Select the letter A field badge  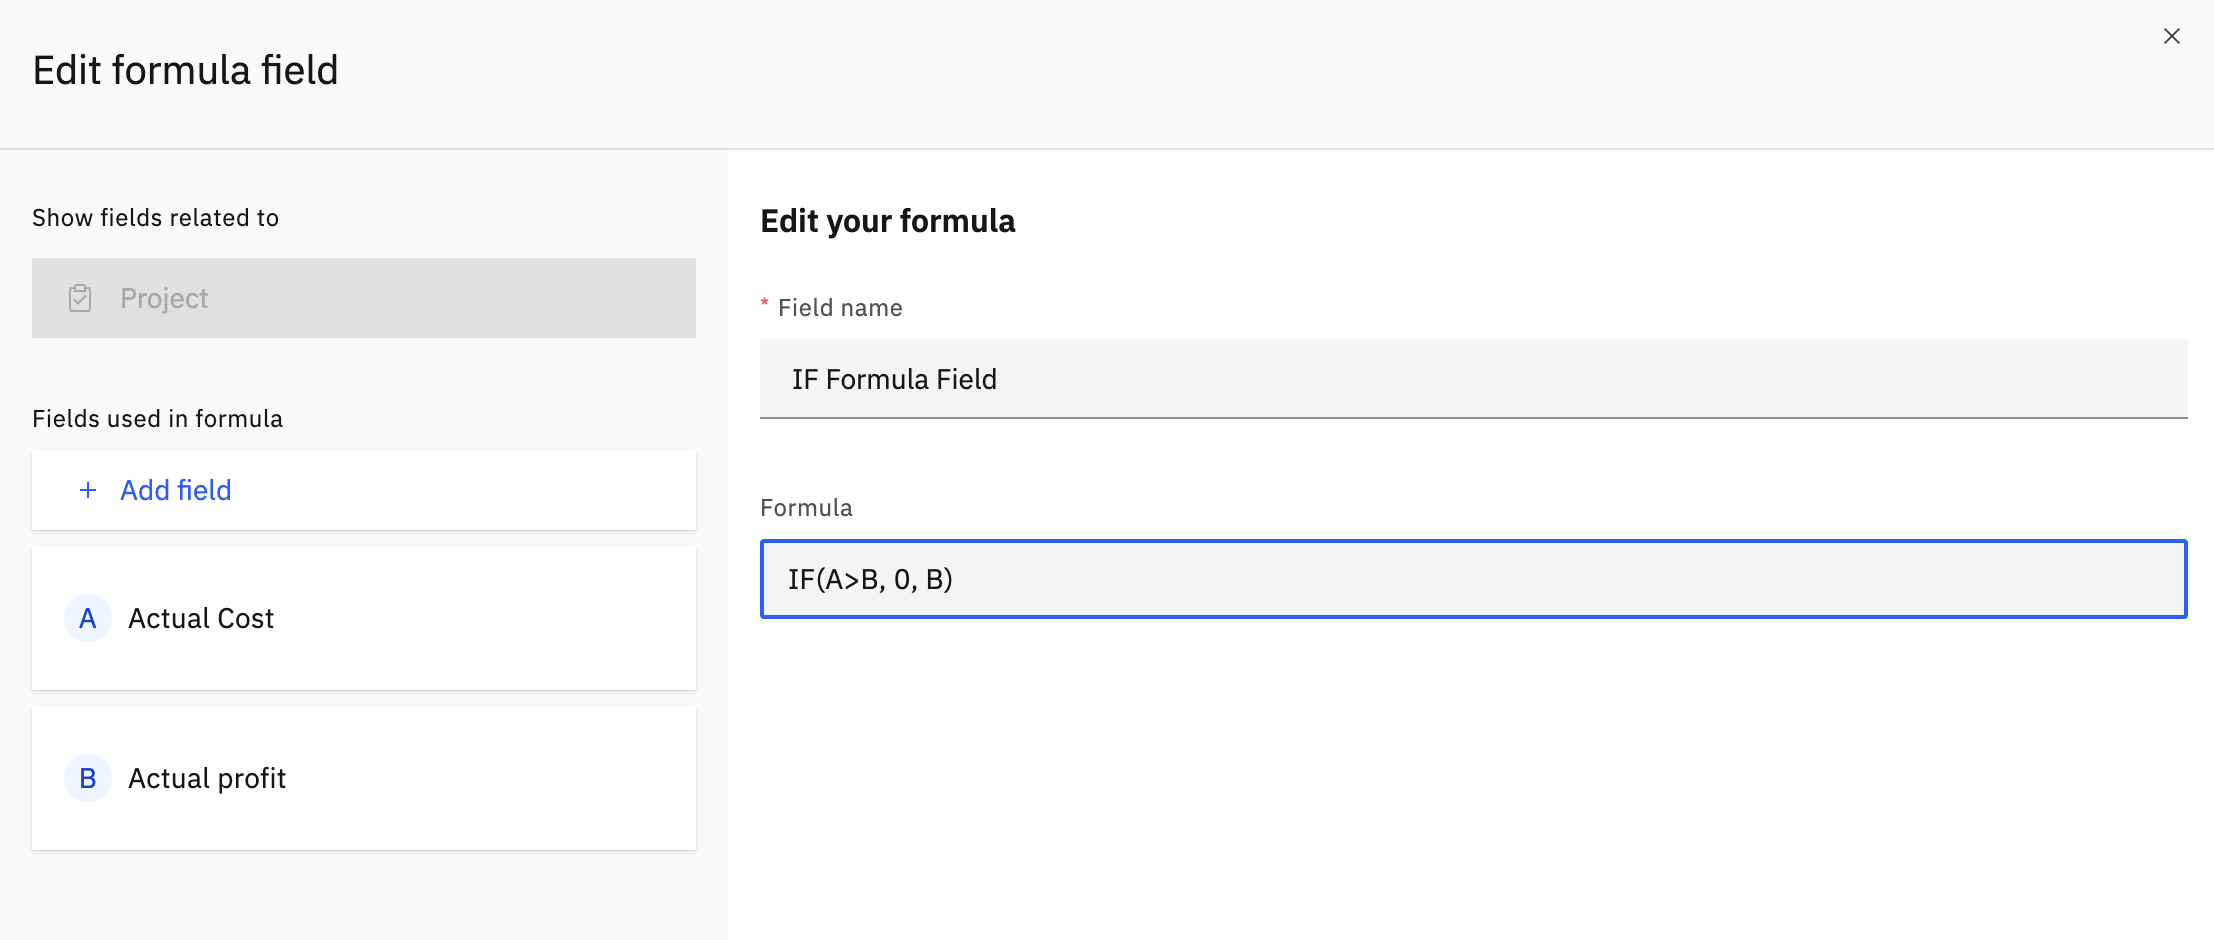[88, 618]
